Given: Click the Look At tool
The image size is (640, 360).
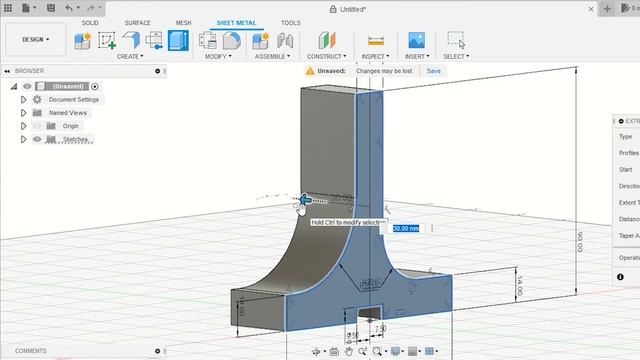Looking at the screenshot, I should click(334, 351).
